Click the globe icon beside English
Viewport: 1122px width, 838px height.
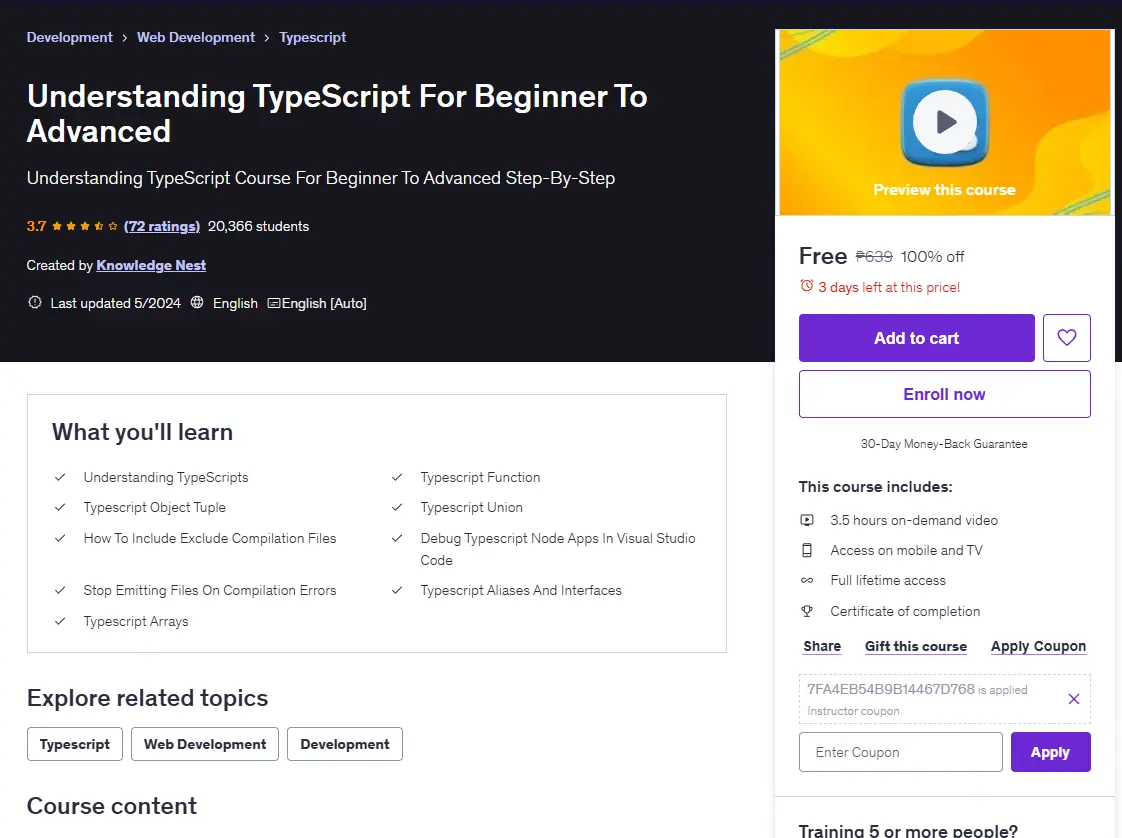[x=197, y=303]
